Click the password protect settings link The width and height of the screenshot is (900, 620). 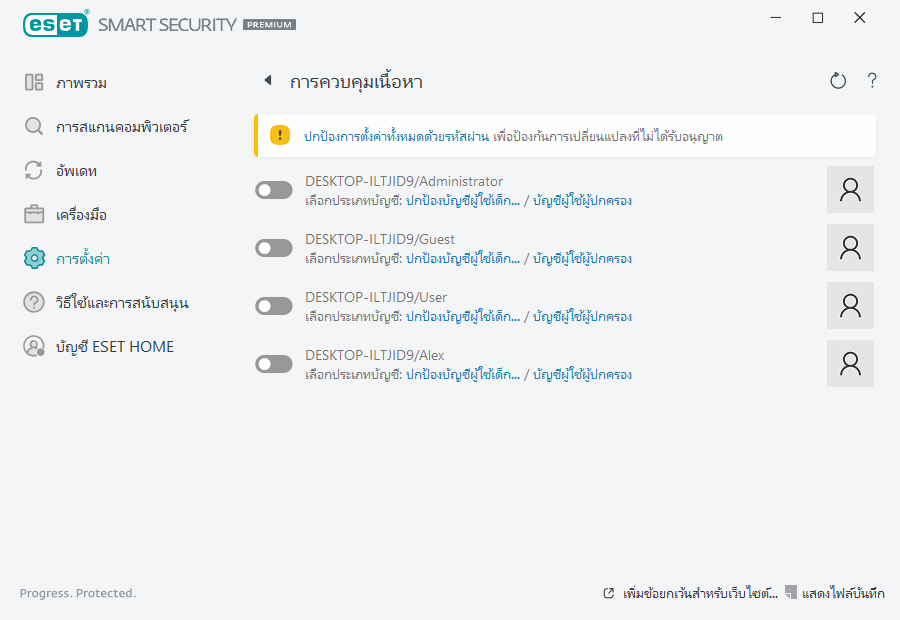coord(397,136)
